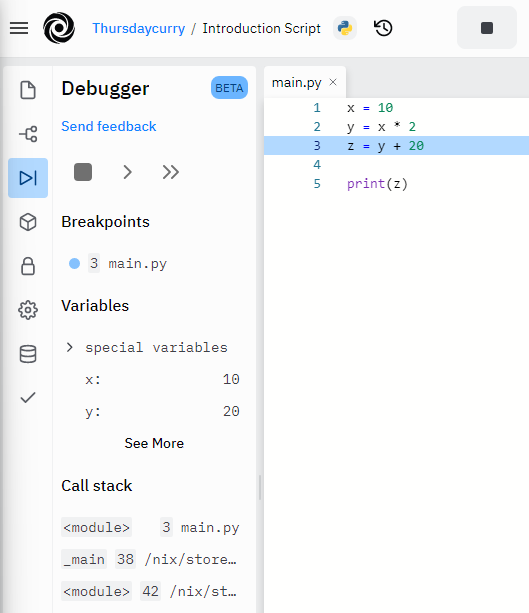Image resolution: width=529 pixels, height=613 pixels.
Task: Expand special variables
Action: [70, 347]
